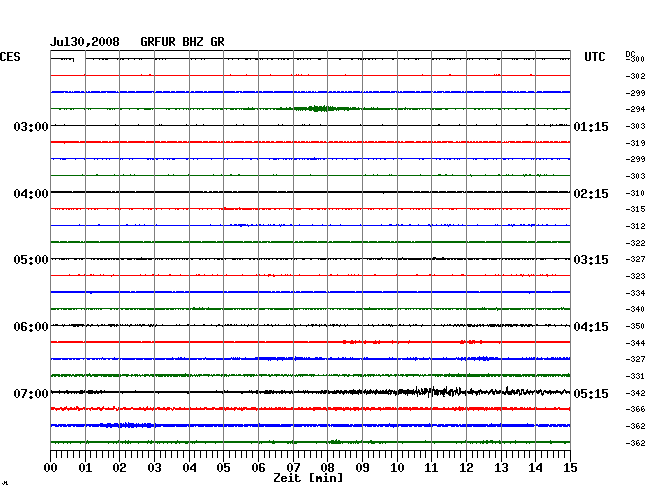Click the date label "Jul30,2008"
Image resolution: width=650 pixels, height=494 pixels.
click(85, 42)
